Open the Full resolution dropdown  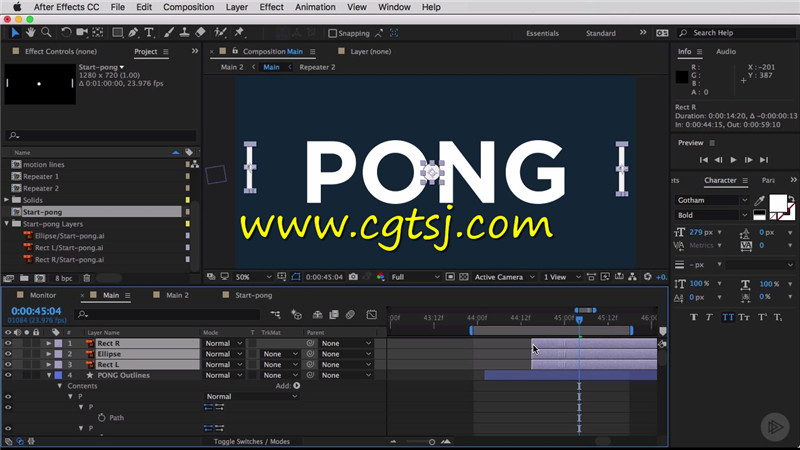coord(415,277)
